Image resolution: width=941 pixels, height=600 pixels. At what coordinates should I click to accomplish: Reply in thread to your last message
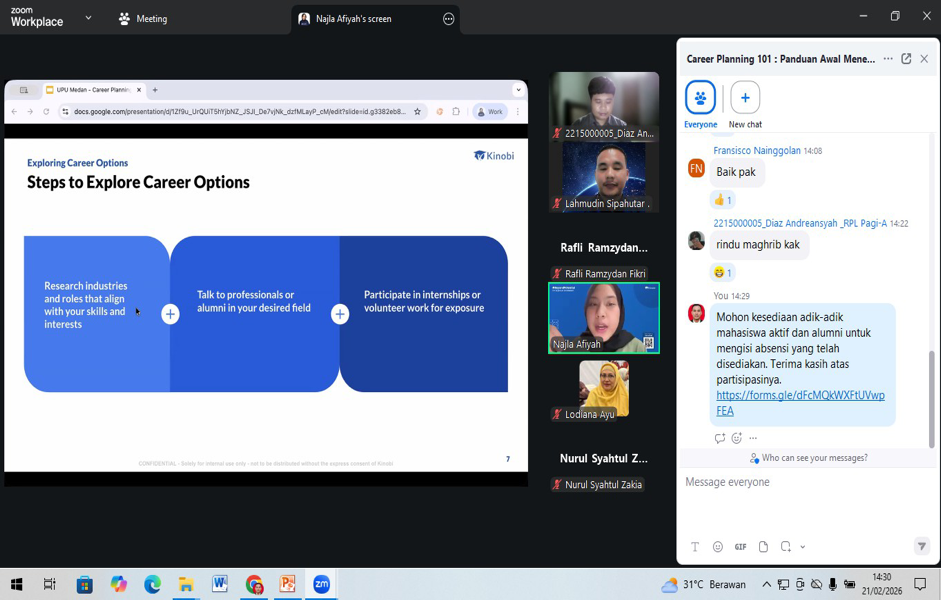(x=719, y=438)
